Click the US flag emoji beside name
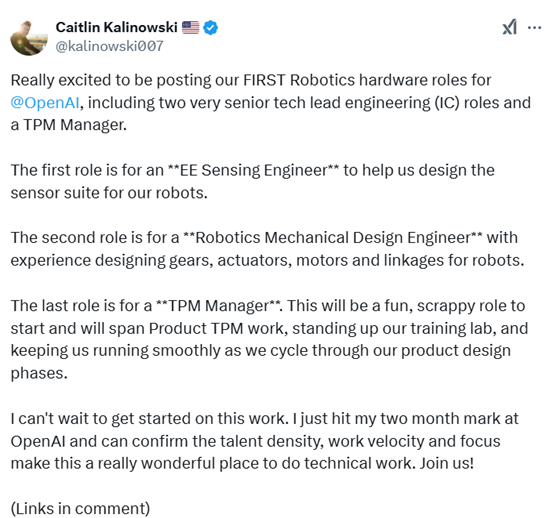The width and height of the screenshot is (554, 518). [x=190, y=28]
